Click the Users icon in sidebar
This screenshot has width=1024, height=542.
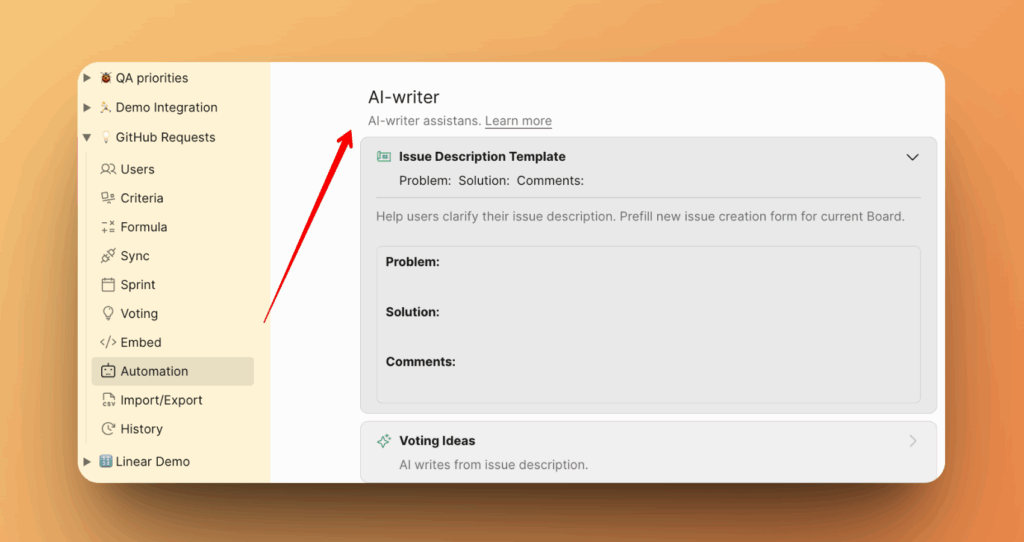(108, 169)
